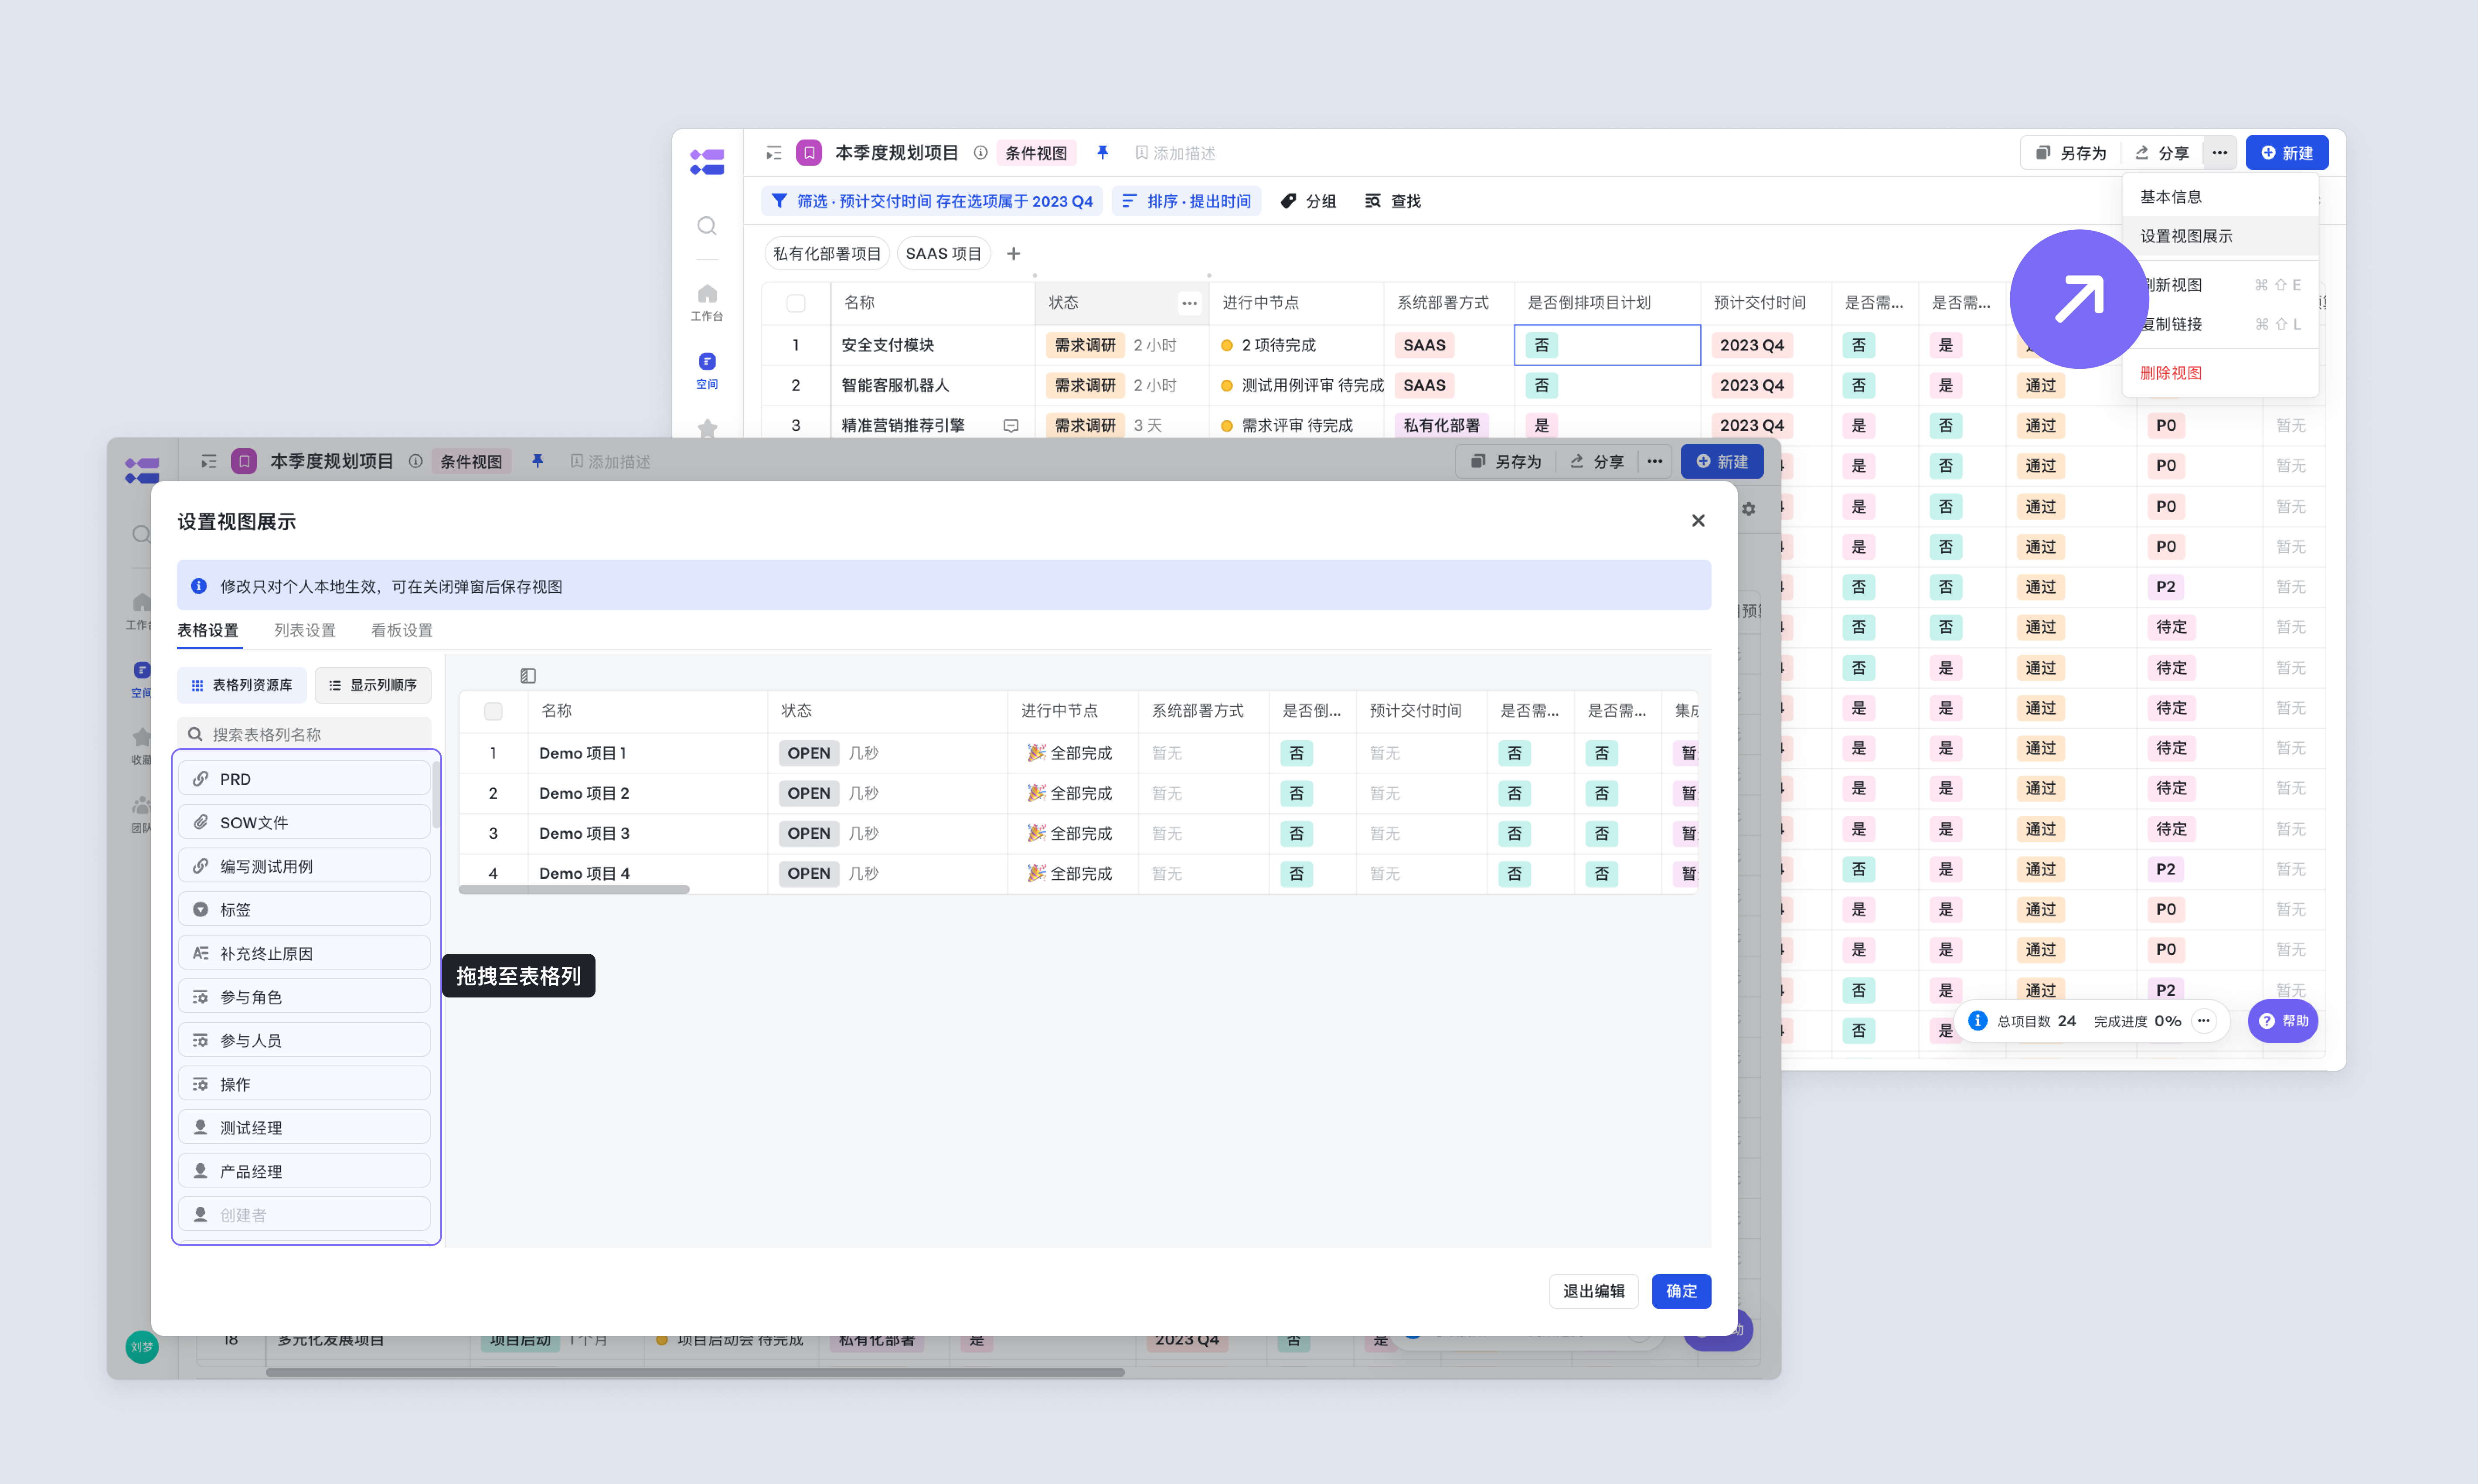Toggle the select-all checkbox in the dialog's preview table
This screenshot has width=2478, height=1484.
[493, 711]
